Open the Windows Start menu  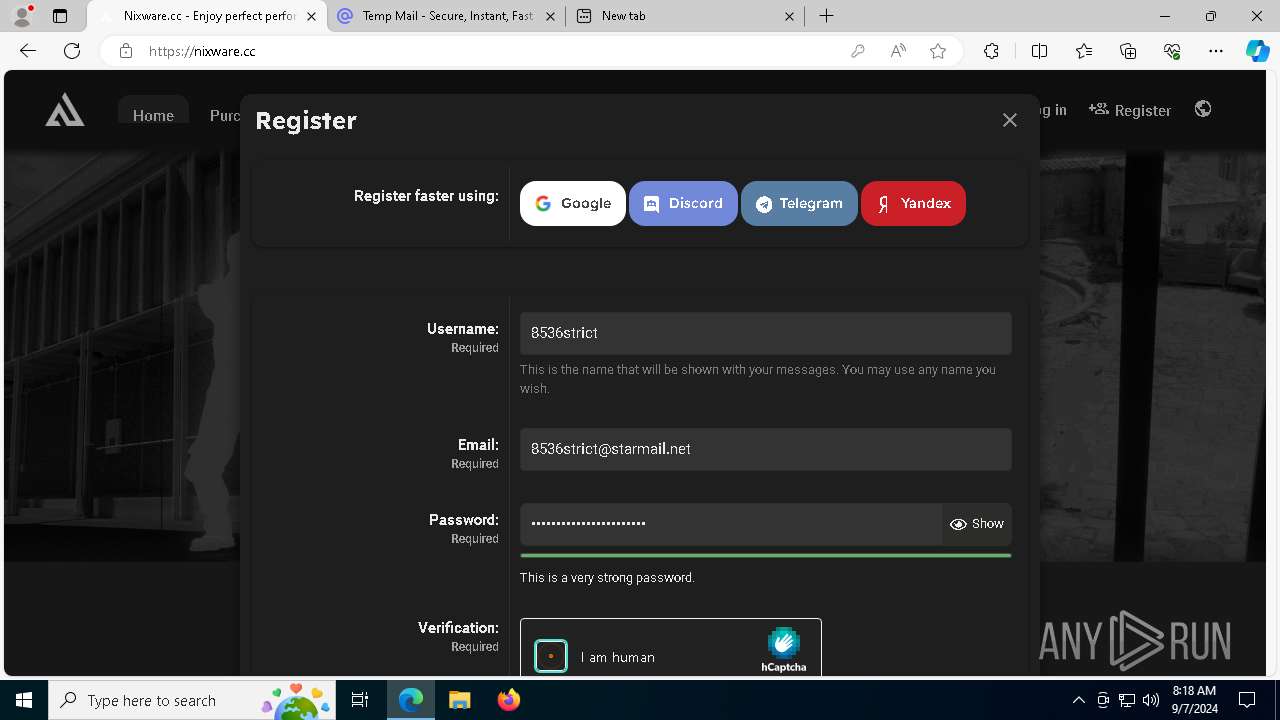[x=24, y=700]
